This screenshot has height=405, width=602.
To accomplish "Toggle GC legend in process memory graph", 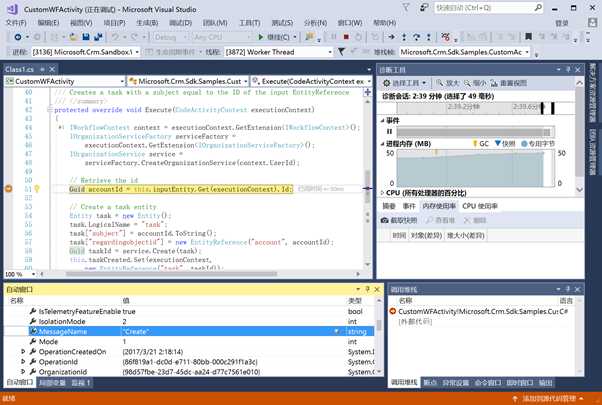I will (480, 144).
